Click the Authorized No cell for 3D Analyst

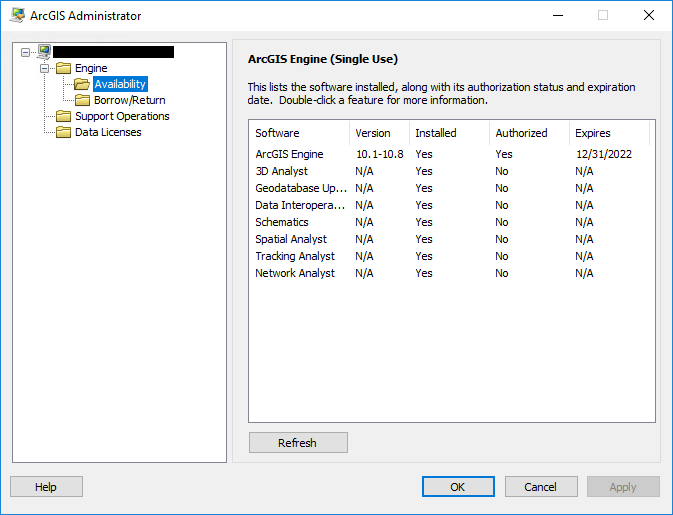coord(502,171)
